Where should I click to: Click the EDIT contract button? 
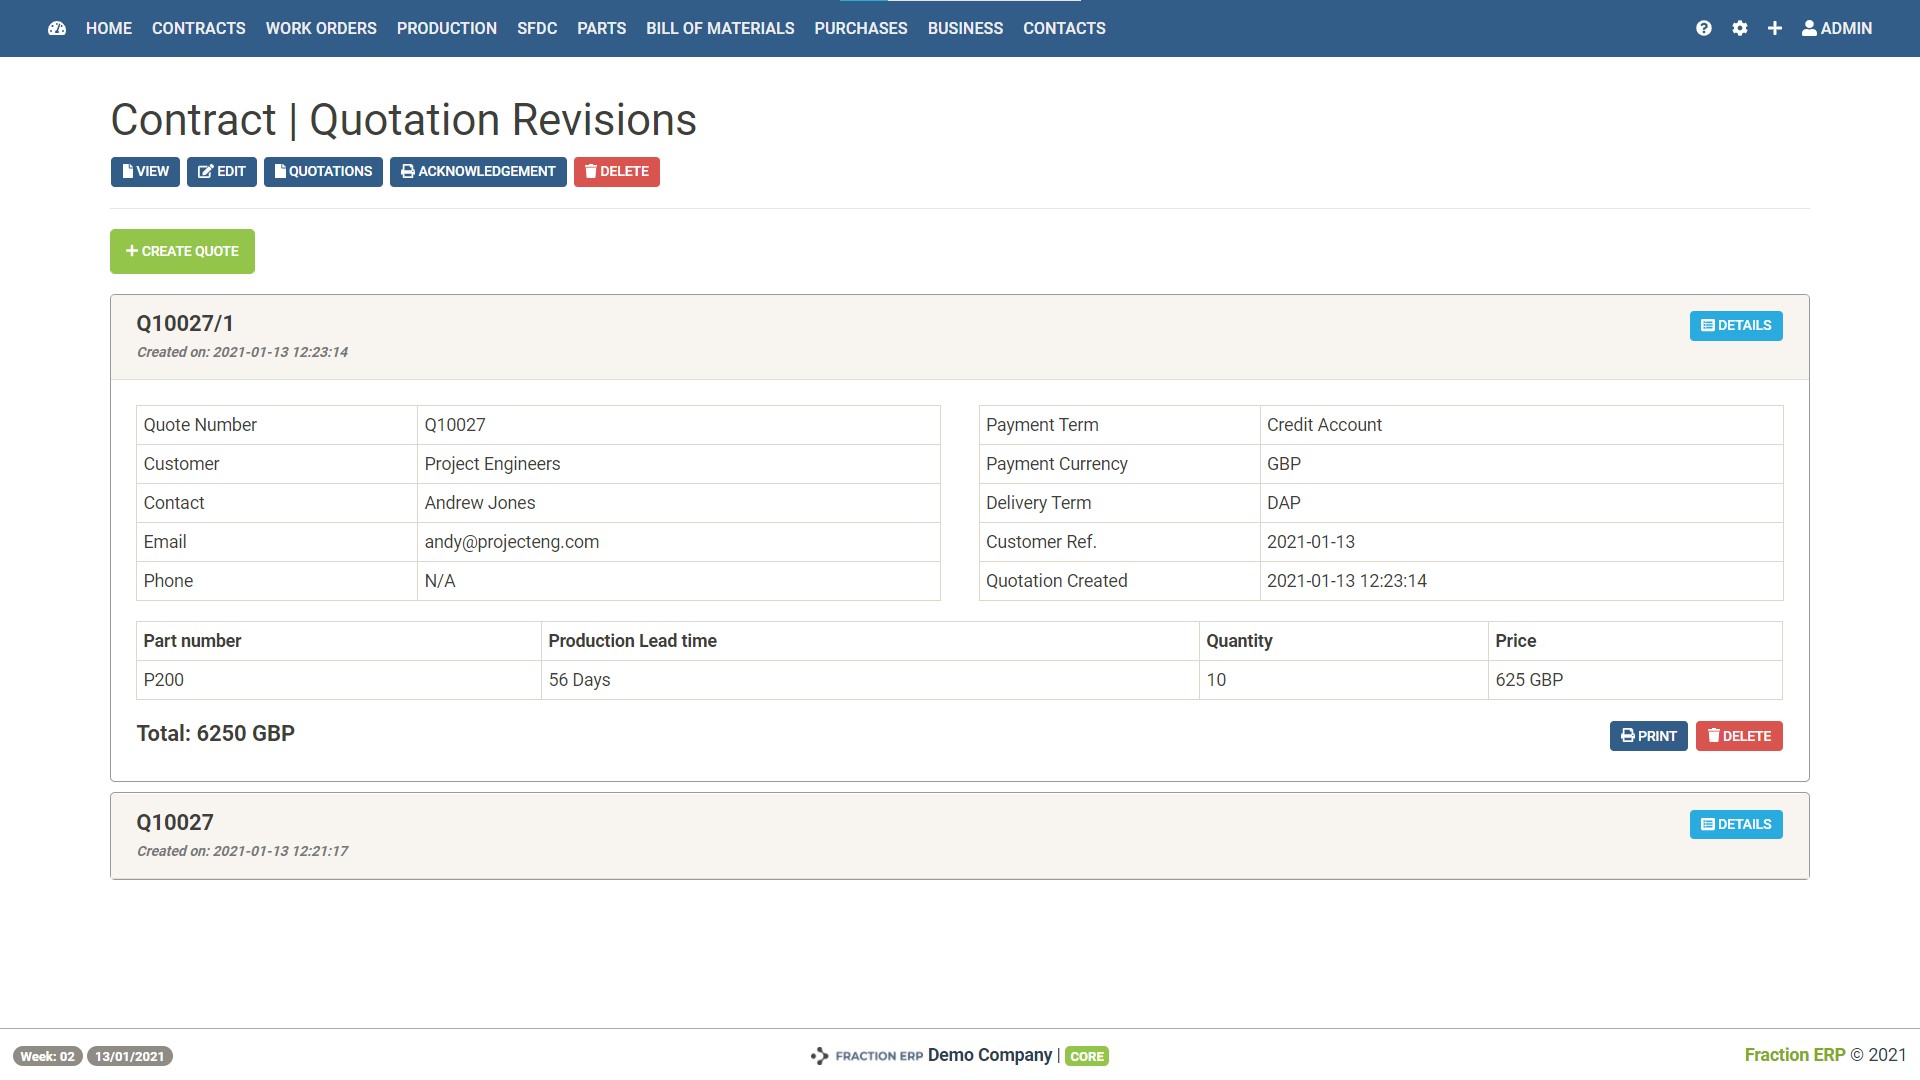click(x=222, y=172)
